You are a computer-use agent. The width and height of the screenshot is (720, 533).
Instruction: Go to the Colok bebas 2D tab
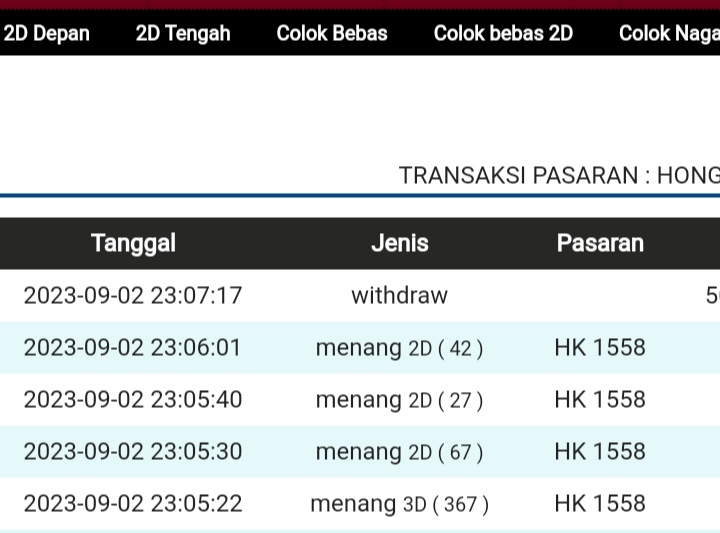point(503,33)
